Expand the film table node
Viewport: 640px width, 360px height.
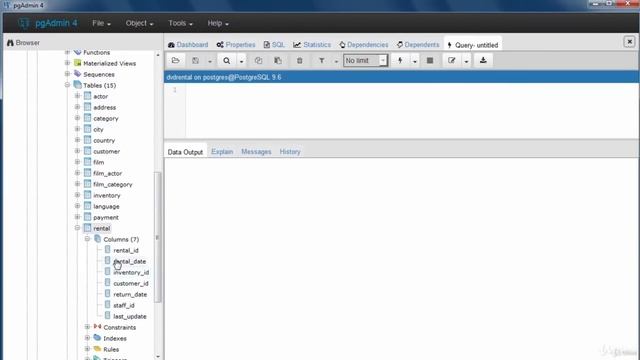click(77, 162)
